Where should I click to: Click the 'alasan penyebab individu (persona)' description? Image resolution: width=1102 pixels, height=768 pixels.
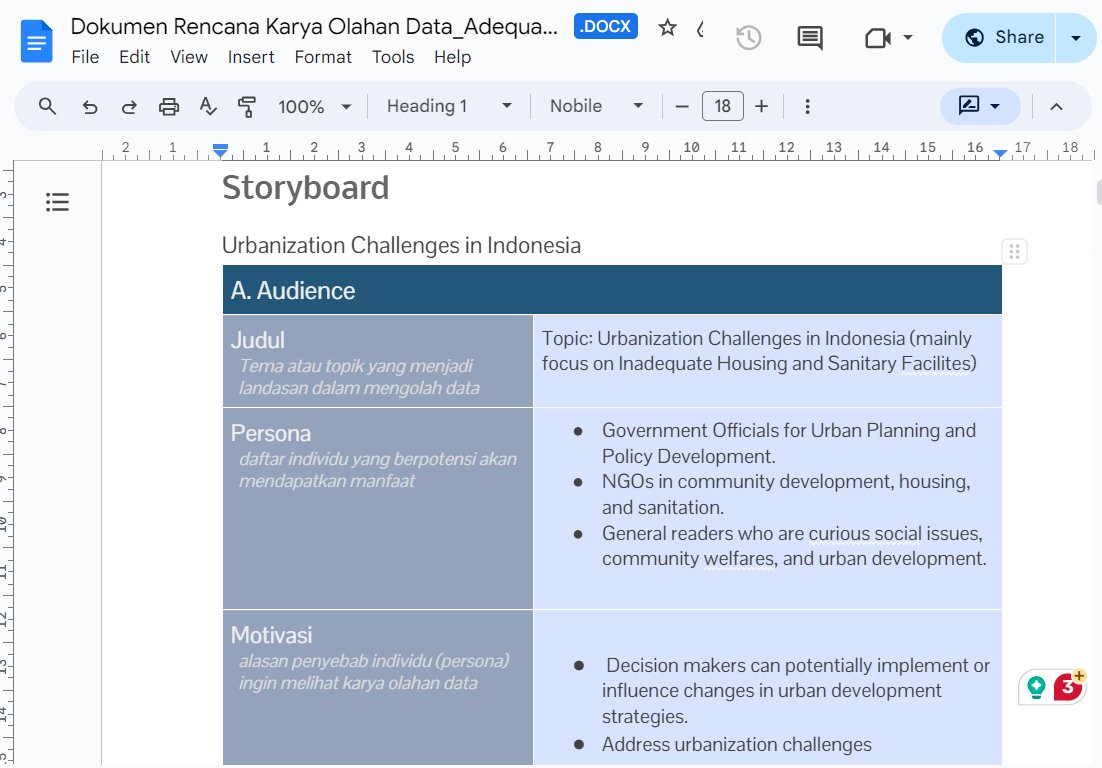[x=374, y=672]
